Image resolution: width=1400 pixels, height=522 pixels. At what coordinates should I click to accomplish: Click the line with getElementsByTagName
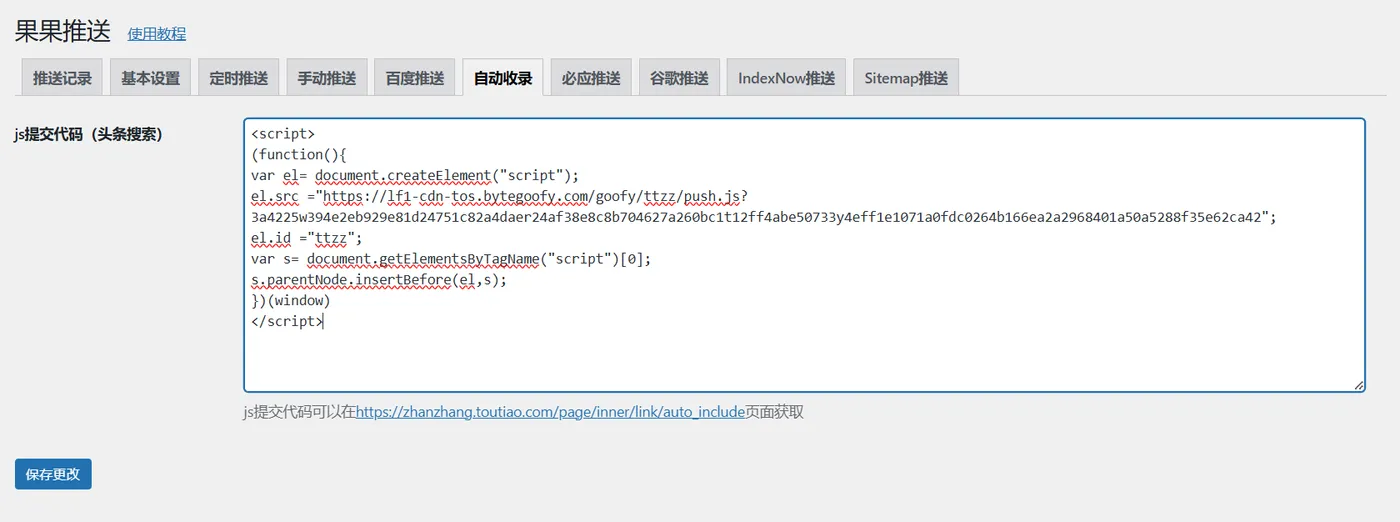(x=451, y=259)
